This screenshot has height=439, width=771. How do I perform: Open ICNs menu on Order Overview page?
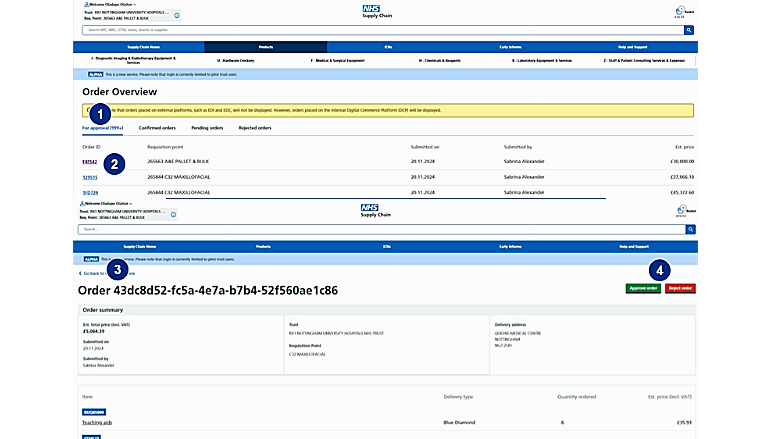(388, 47)
